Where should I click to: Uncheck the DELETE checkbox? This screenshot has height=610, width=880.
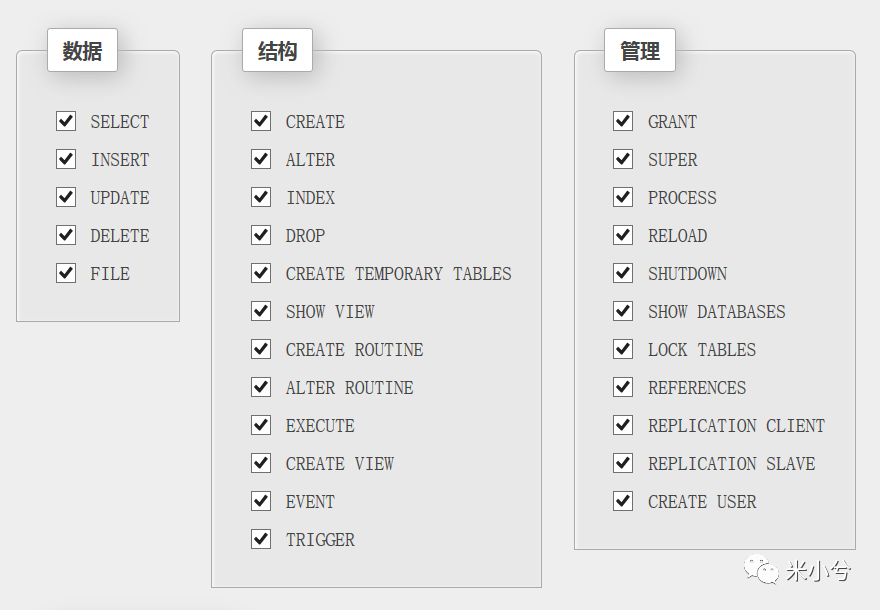click(x=66, y=235)
